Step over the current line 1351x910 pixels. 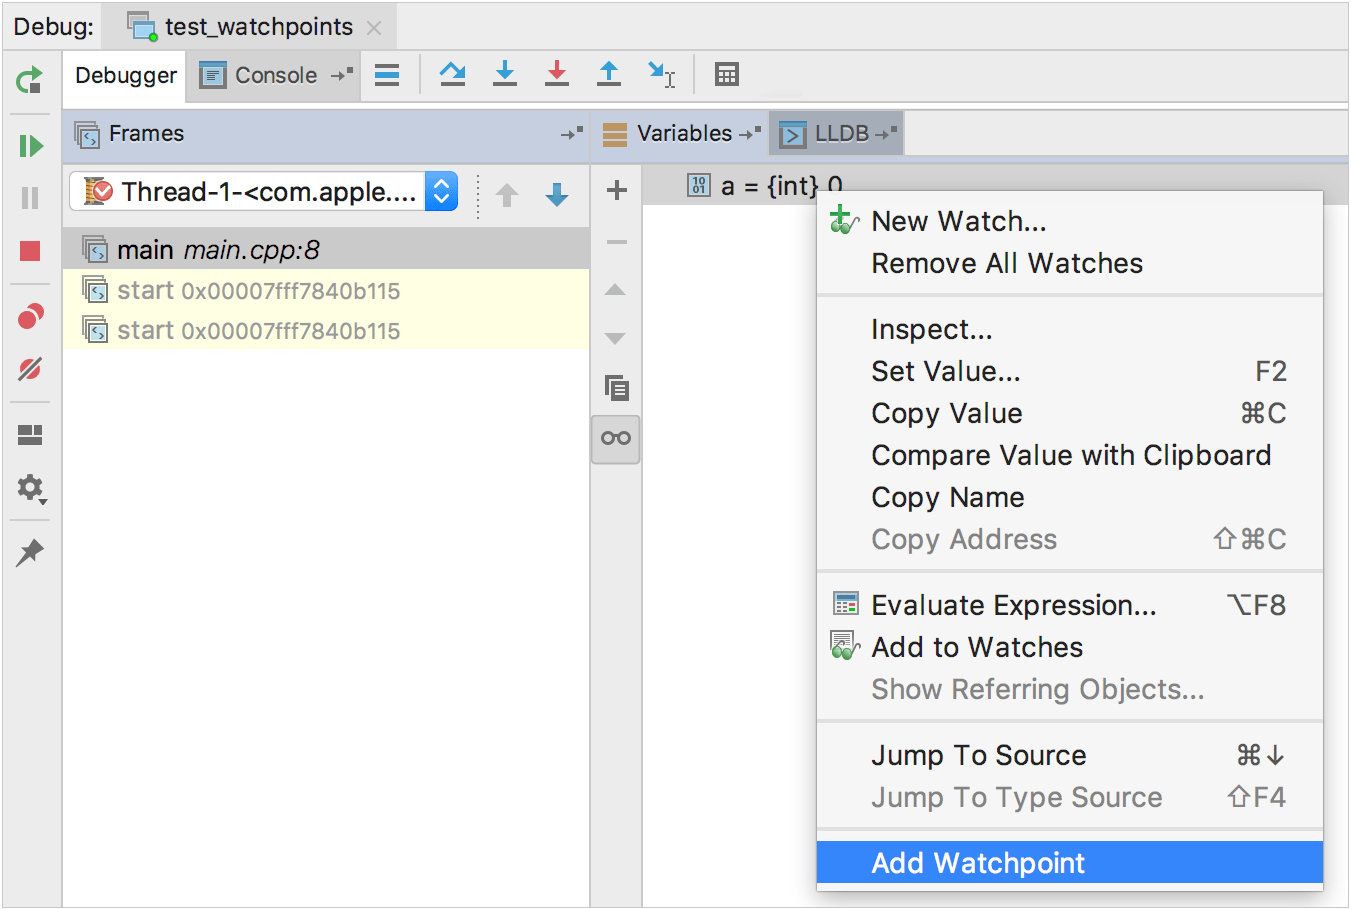pos(453,74)
